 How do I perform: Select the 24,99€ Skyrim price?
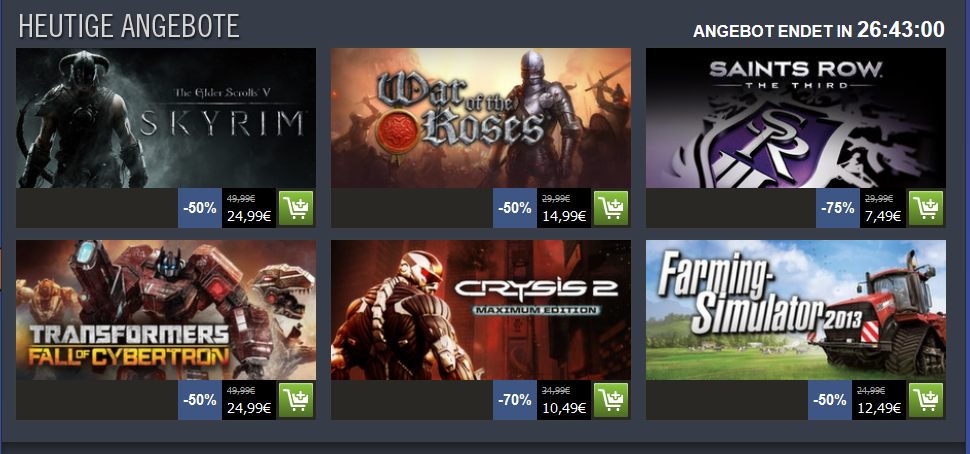click(x=249, y=216)
